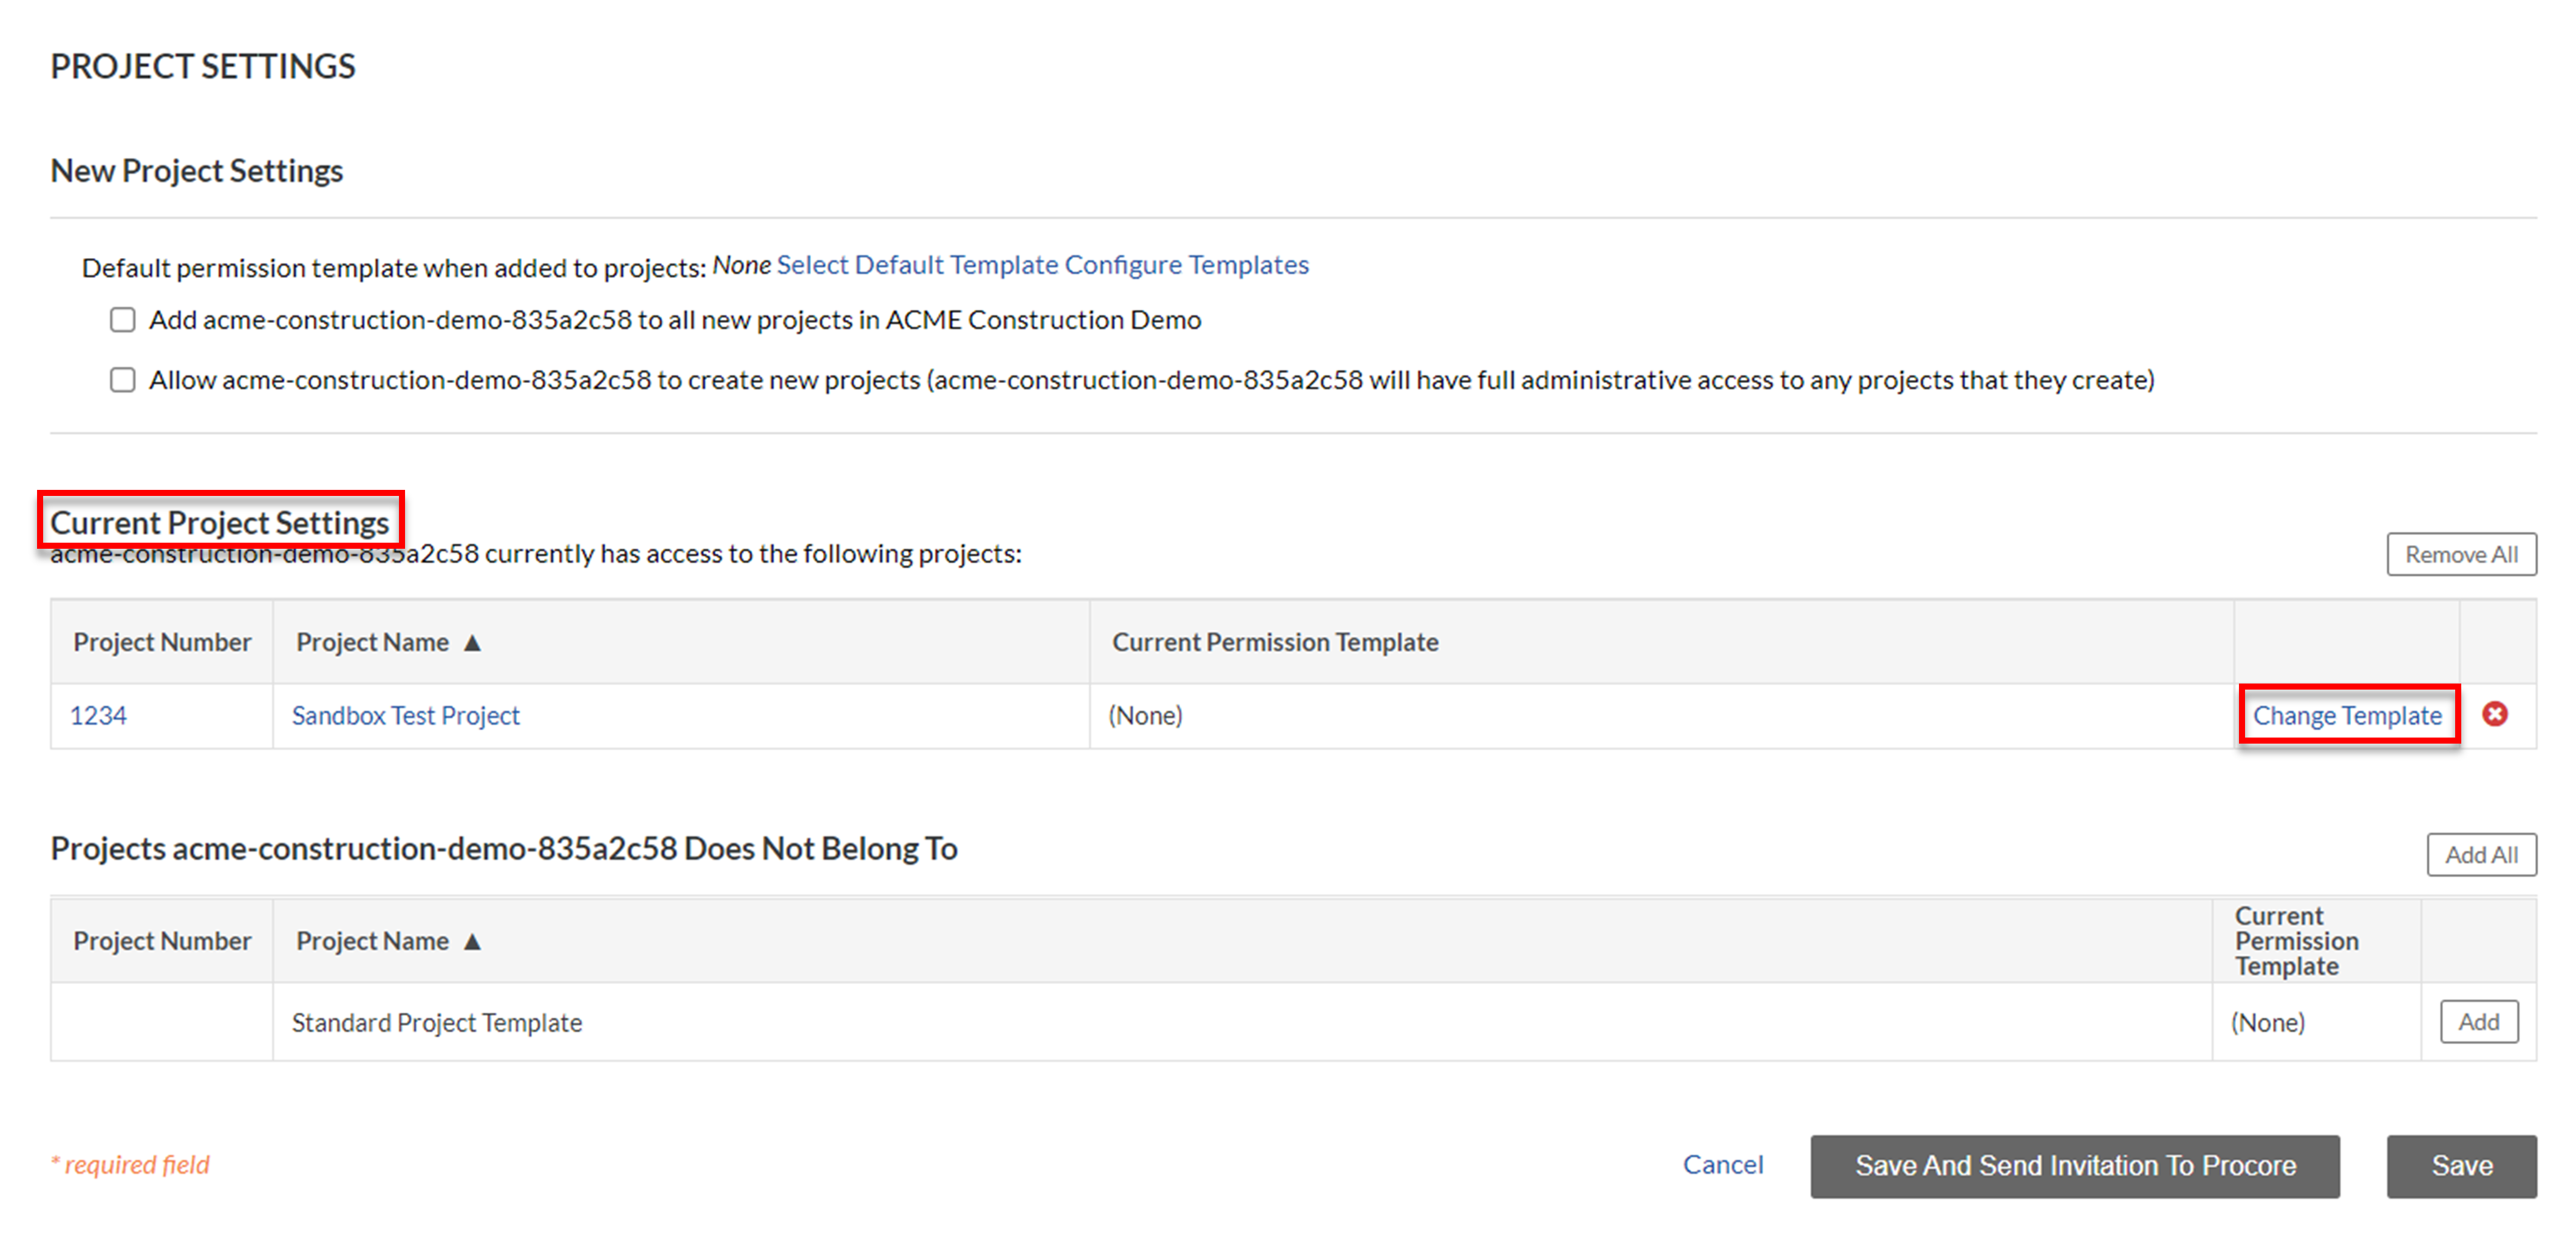Sort current projects by Project Name arrow

[472, 643]
